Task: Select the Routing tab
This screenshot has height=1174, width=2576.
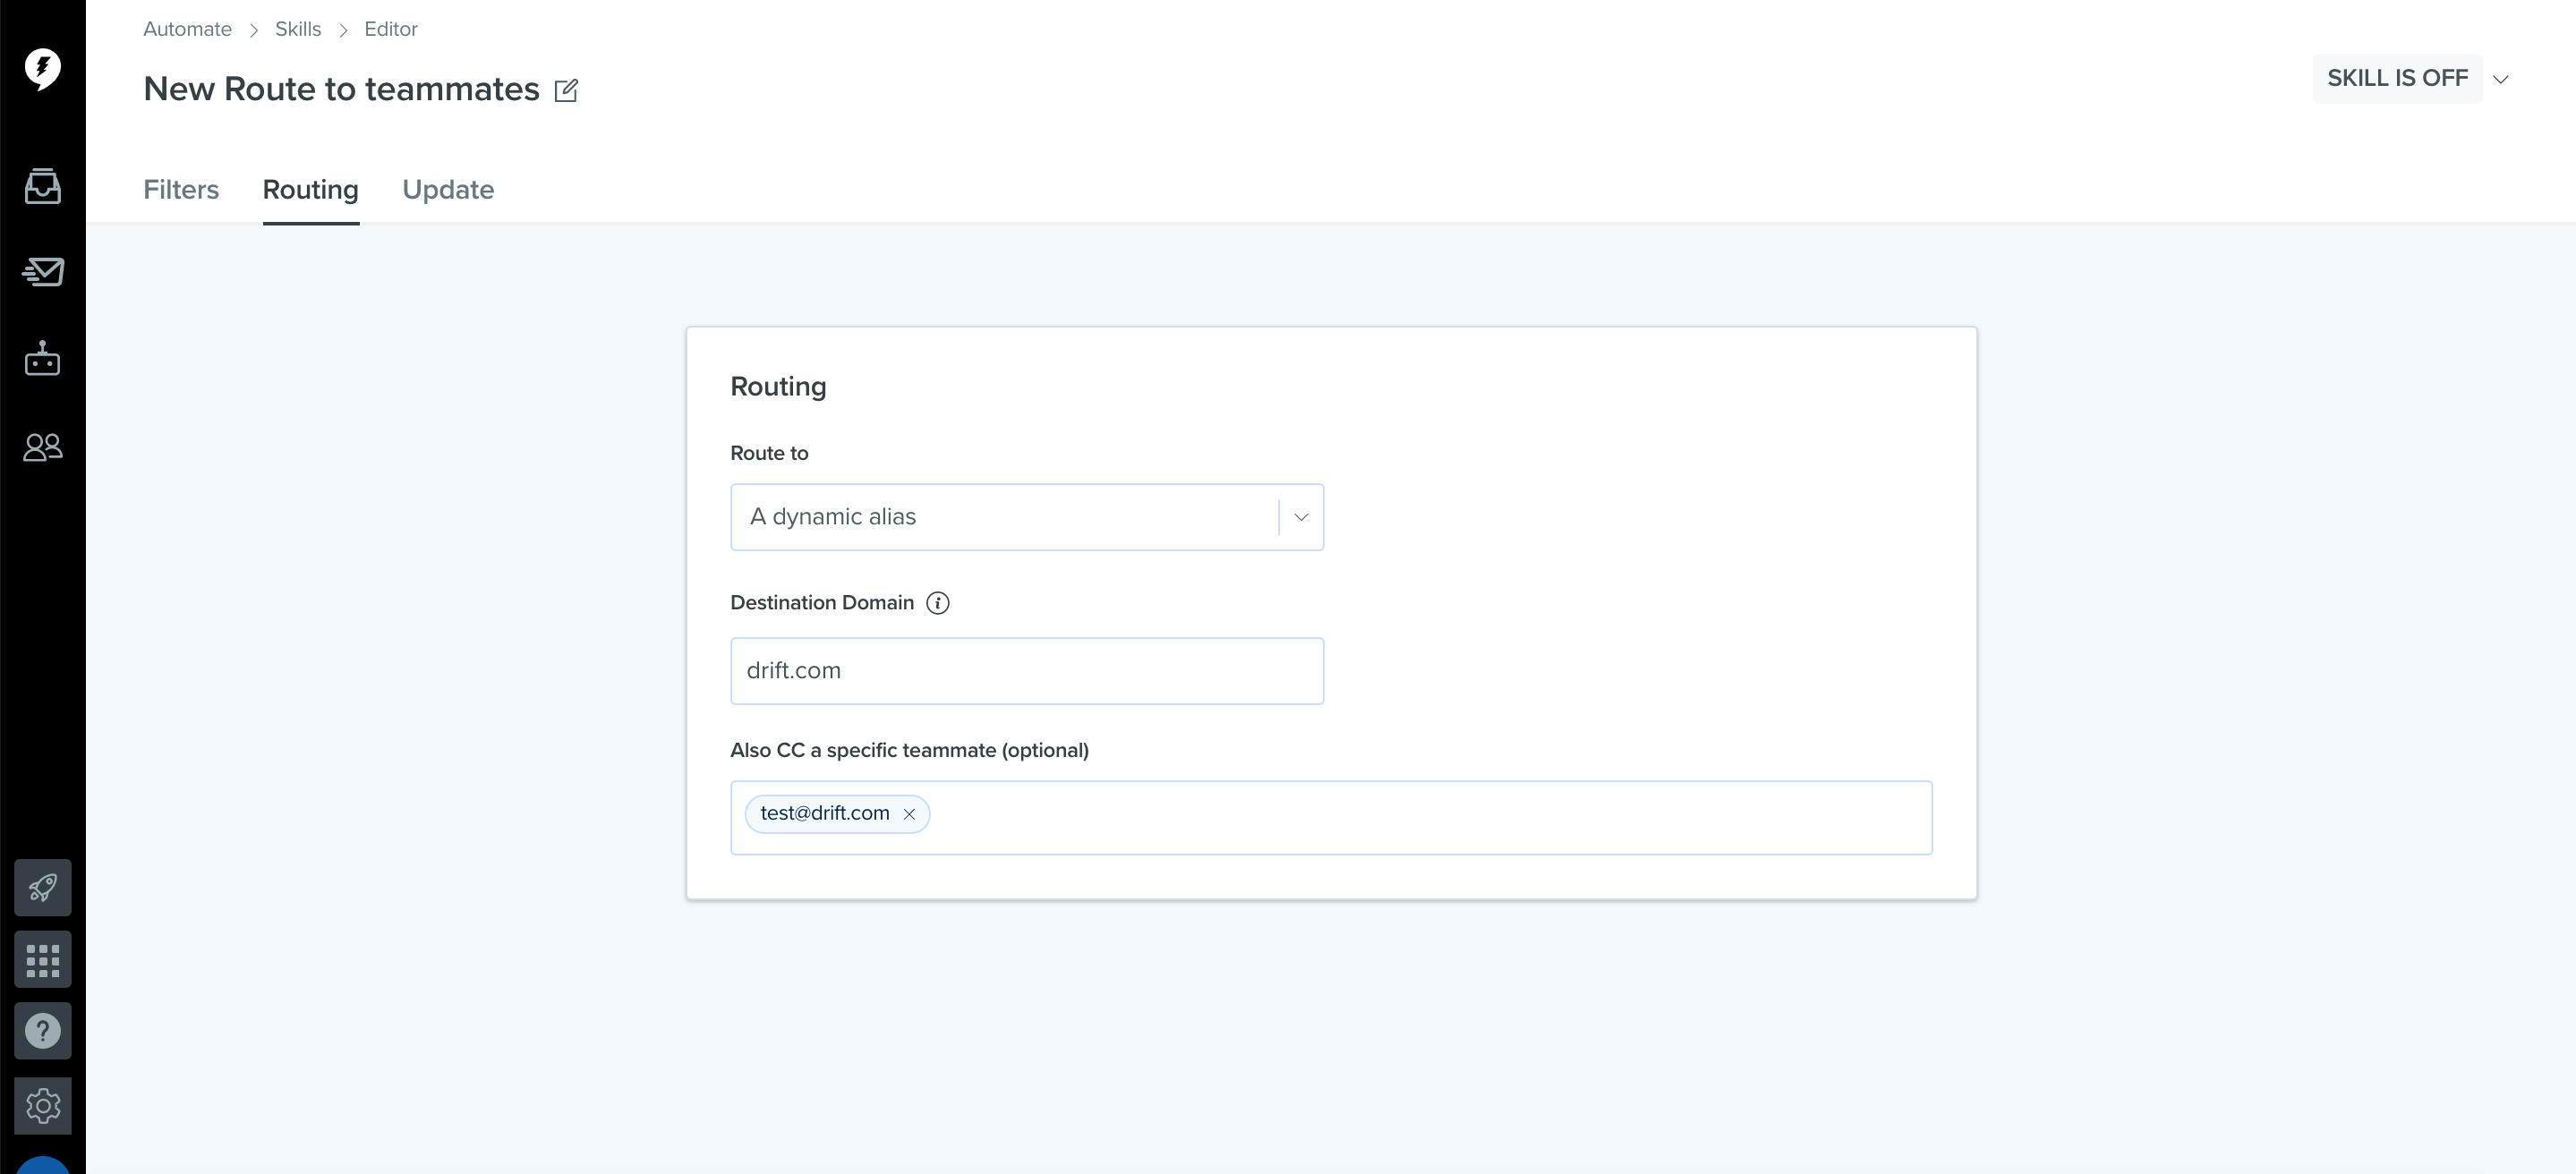Action: [x=311, y=190]
